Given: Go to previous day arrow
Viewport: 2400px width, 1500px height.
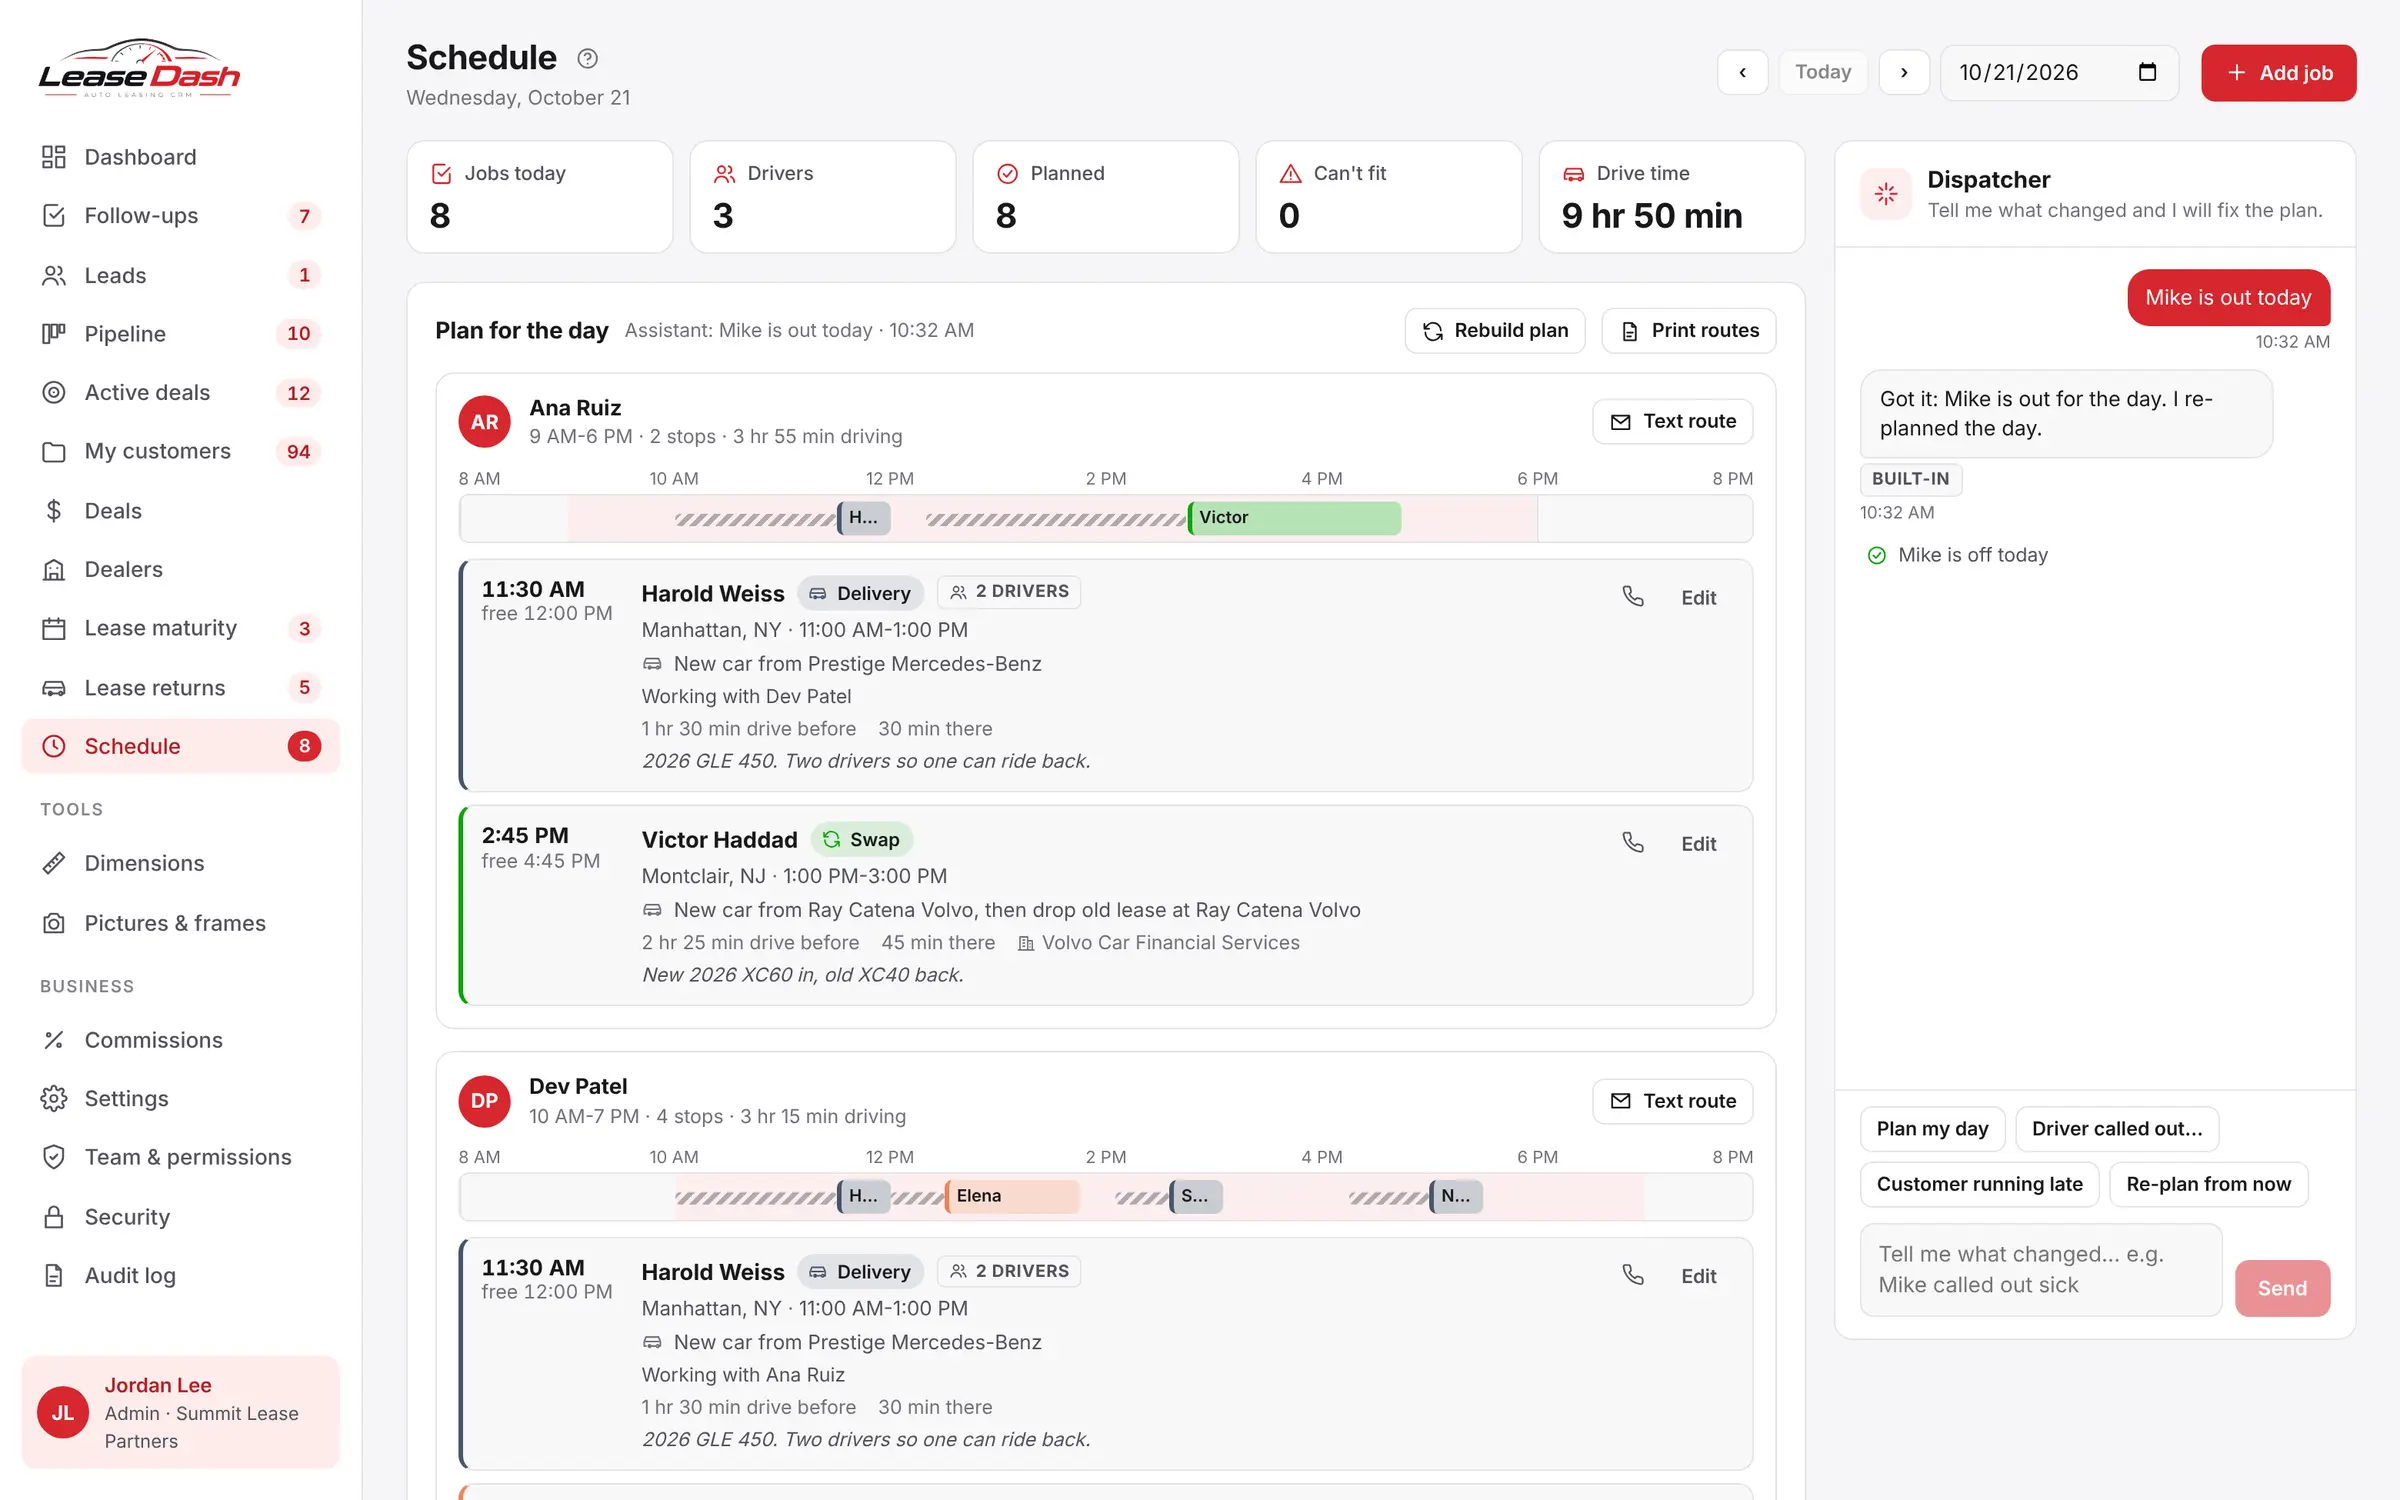Looking at the screenshot, I should [1742, 72].
